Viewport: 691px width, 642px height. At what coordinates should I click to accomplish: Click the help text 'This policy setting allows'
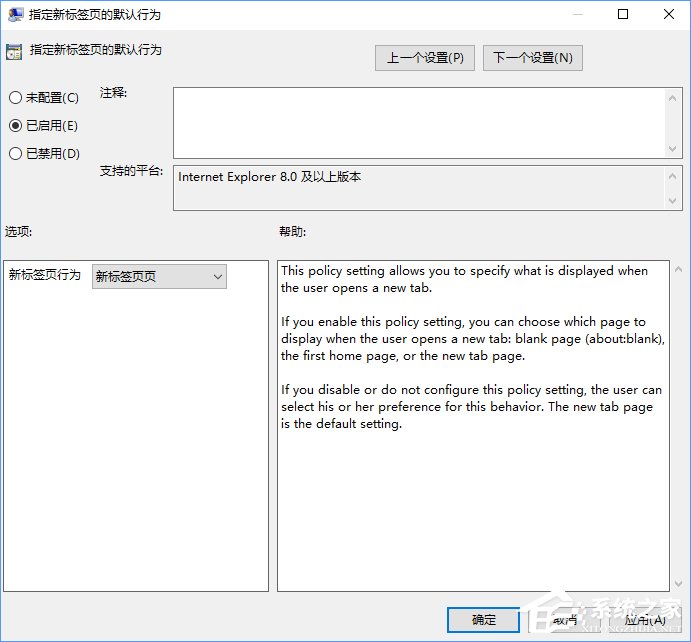coord(355,271)
